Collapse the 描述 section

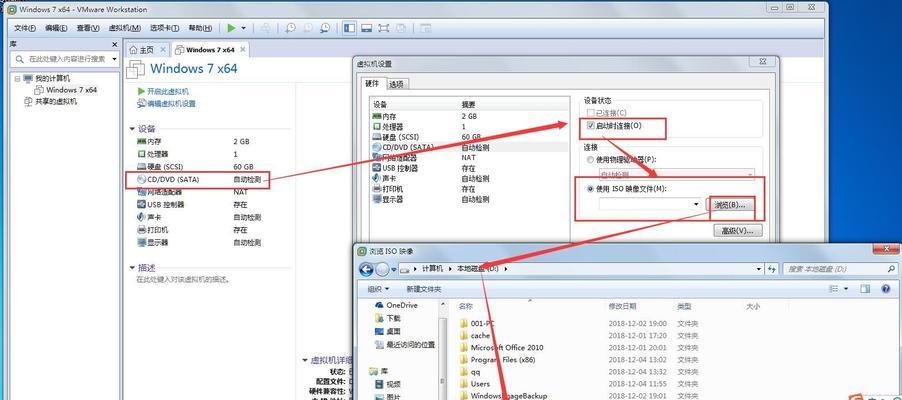pyautogui.click(x=132, y=268)
